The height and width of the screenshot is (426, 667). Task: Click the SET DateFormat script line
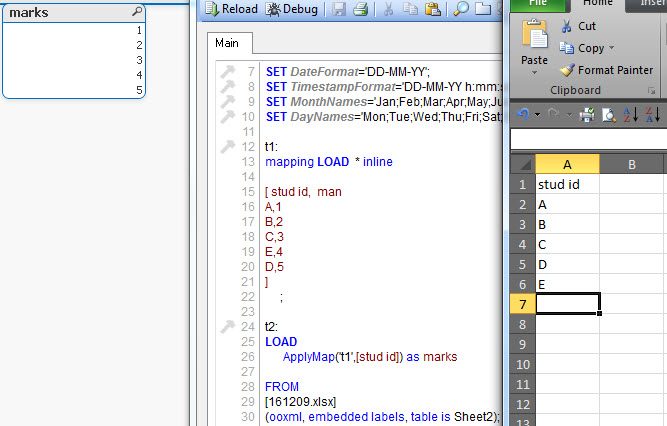click(348, 71)
